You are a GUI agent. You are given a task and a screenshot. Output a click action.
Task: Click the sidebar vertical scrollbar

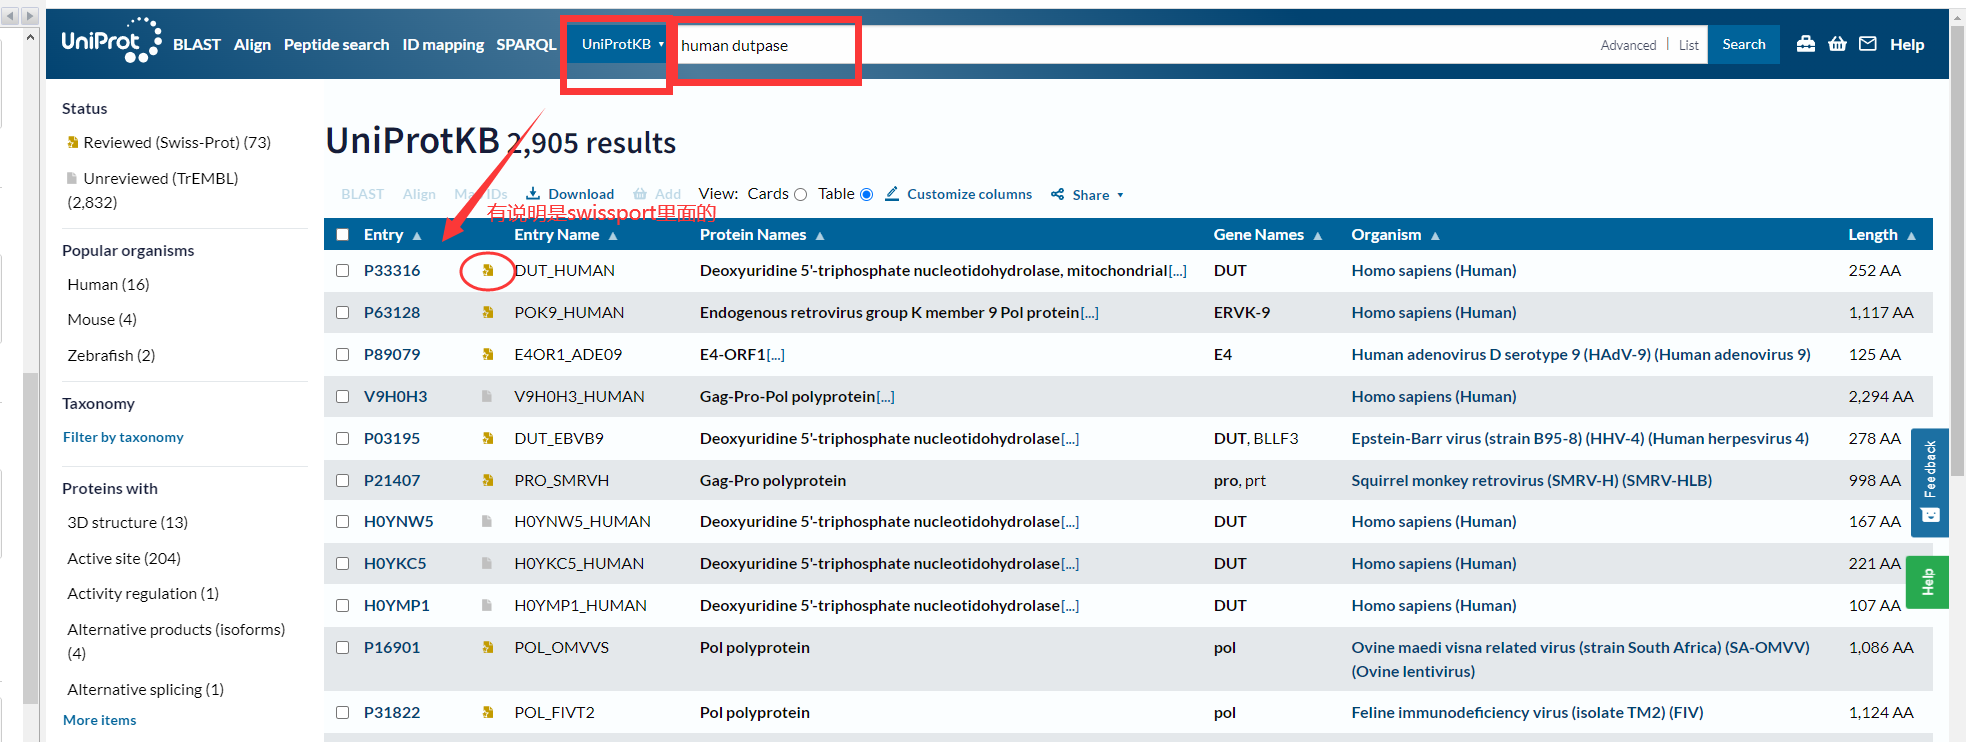click(31, 540)
